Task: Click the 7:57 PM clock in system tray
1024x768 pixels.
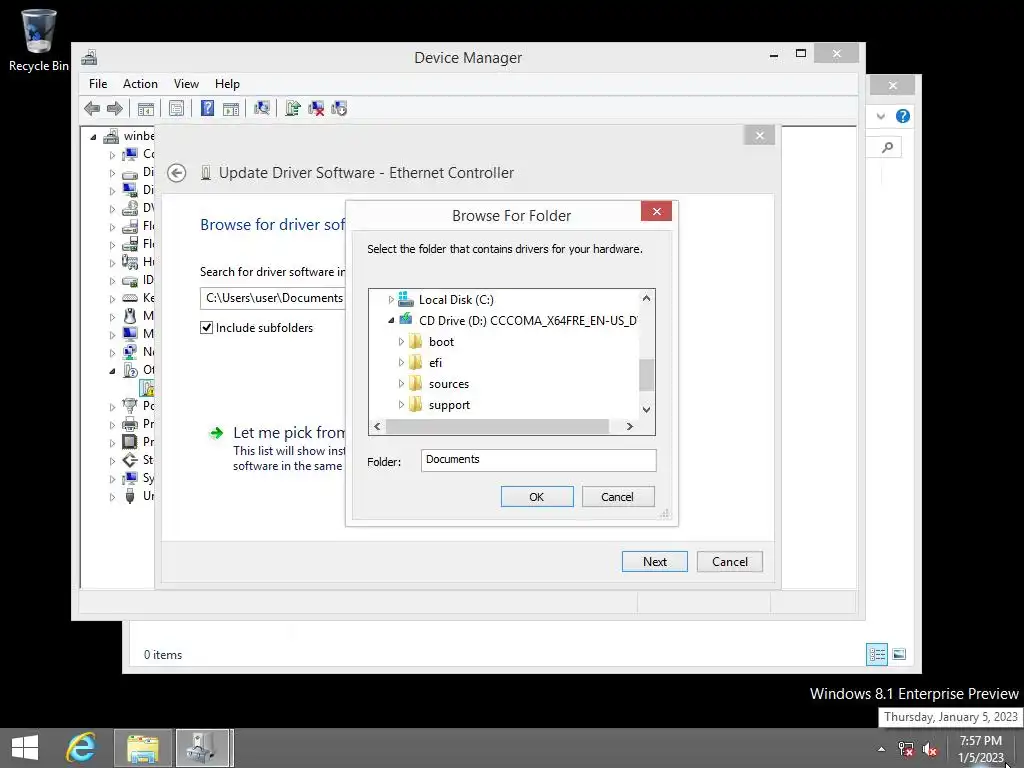Action: click(980, 741)
